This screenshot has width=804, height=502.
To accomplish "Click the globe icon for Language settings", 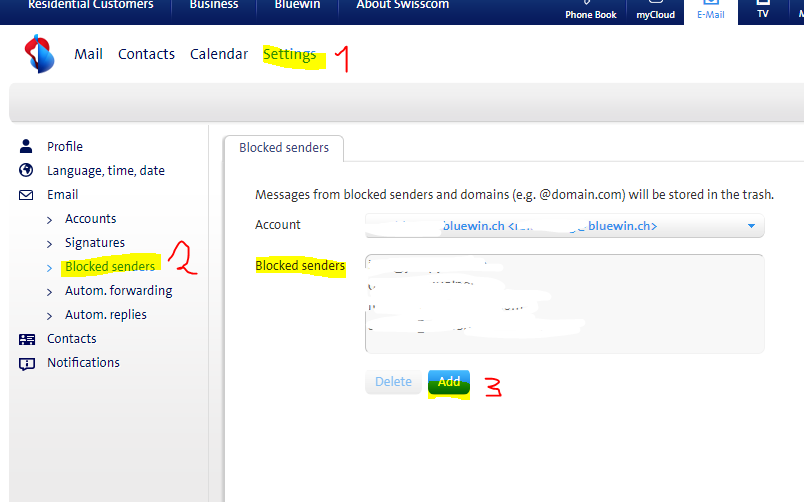I will pyautogui.click(x=27, y=170).
